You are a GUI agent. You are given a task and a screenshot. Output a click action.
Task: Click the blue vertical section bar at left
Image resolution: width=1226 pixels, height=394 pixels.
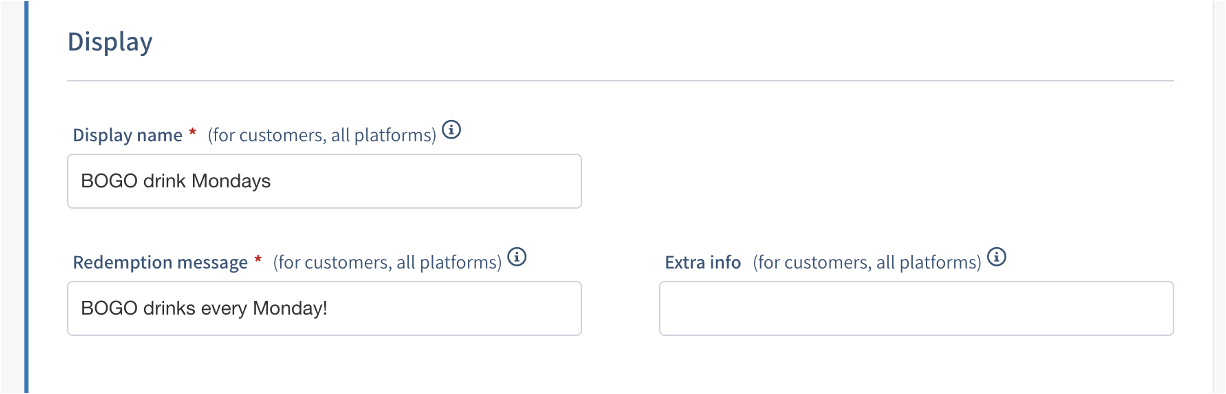[26, 197]
